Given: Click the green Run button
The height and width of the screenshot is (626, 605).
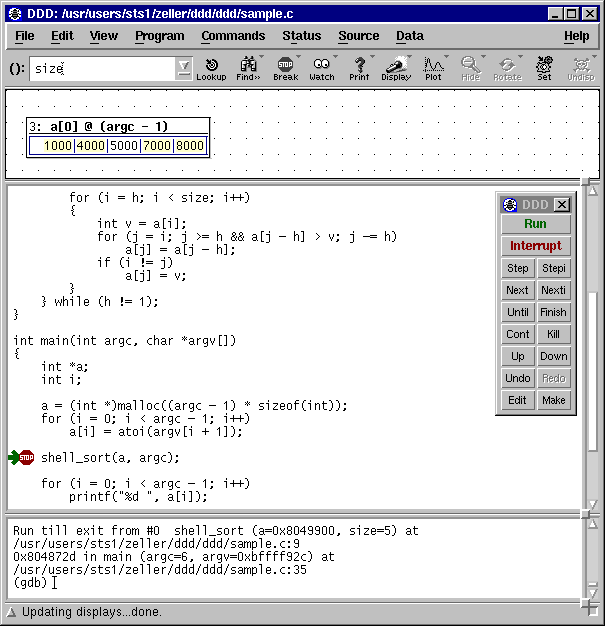Looking at the screenshot, I should click(536, 224).
